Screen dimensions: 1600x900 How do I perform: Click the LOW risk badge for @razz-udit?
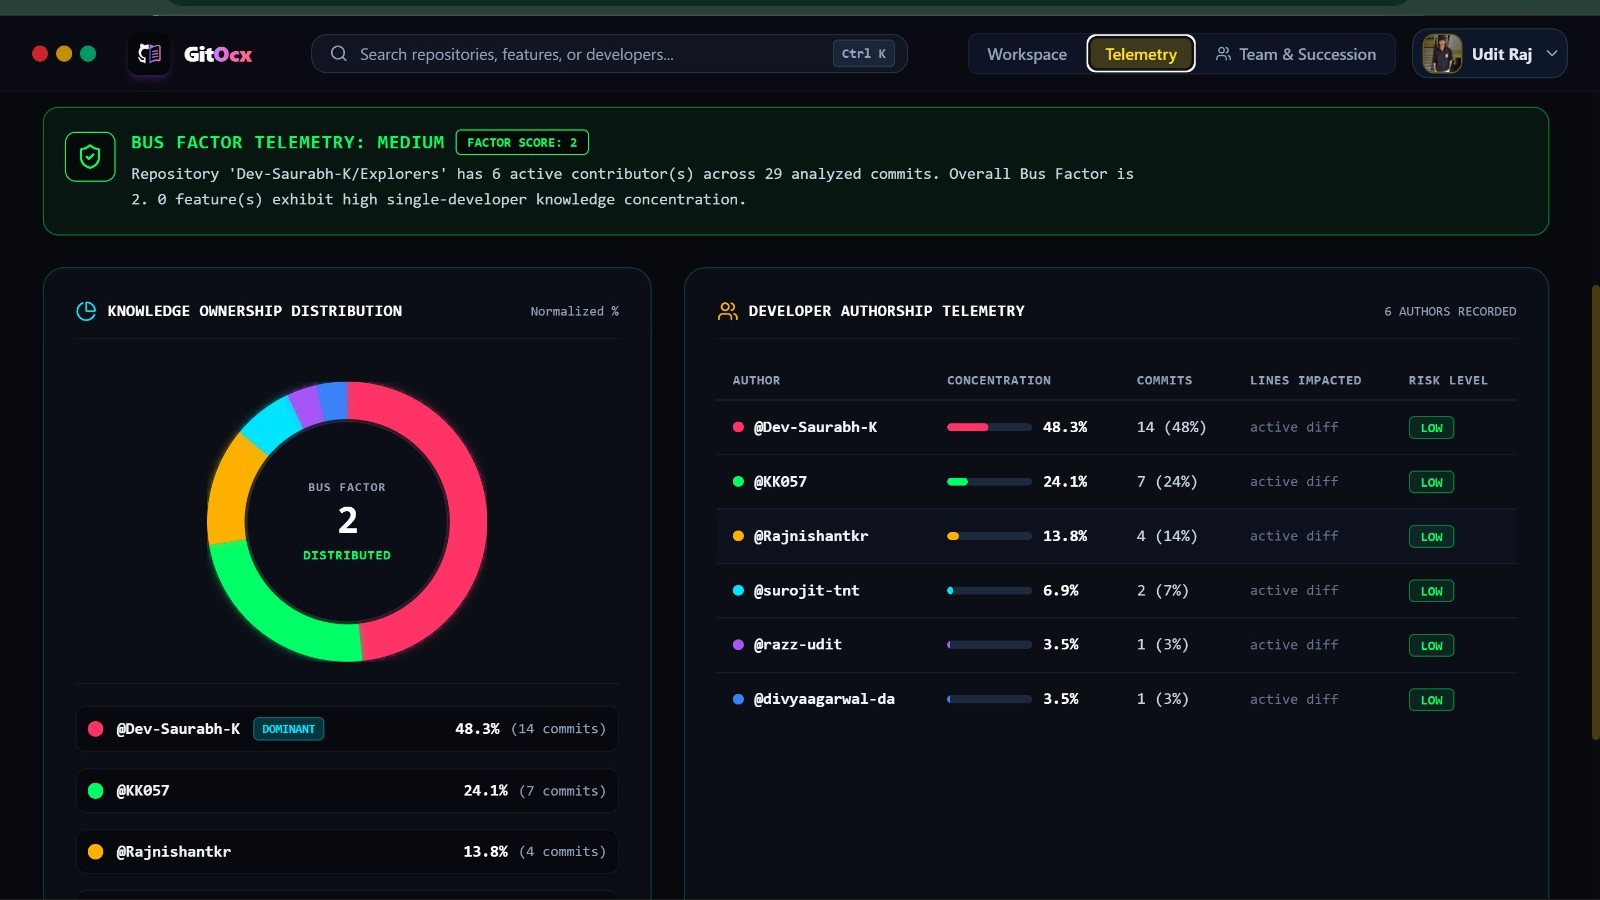click(1431, 646)
